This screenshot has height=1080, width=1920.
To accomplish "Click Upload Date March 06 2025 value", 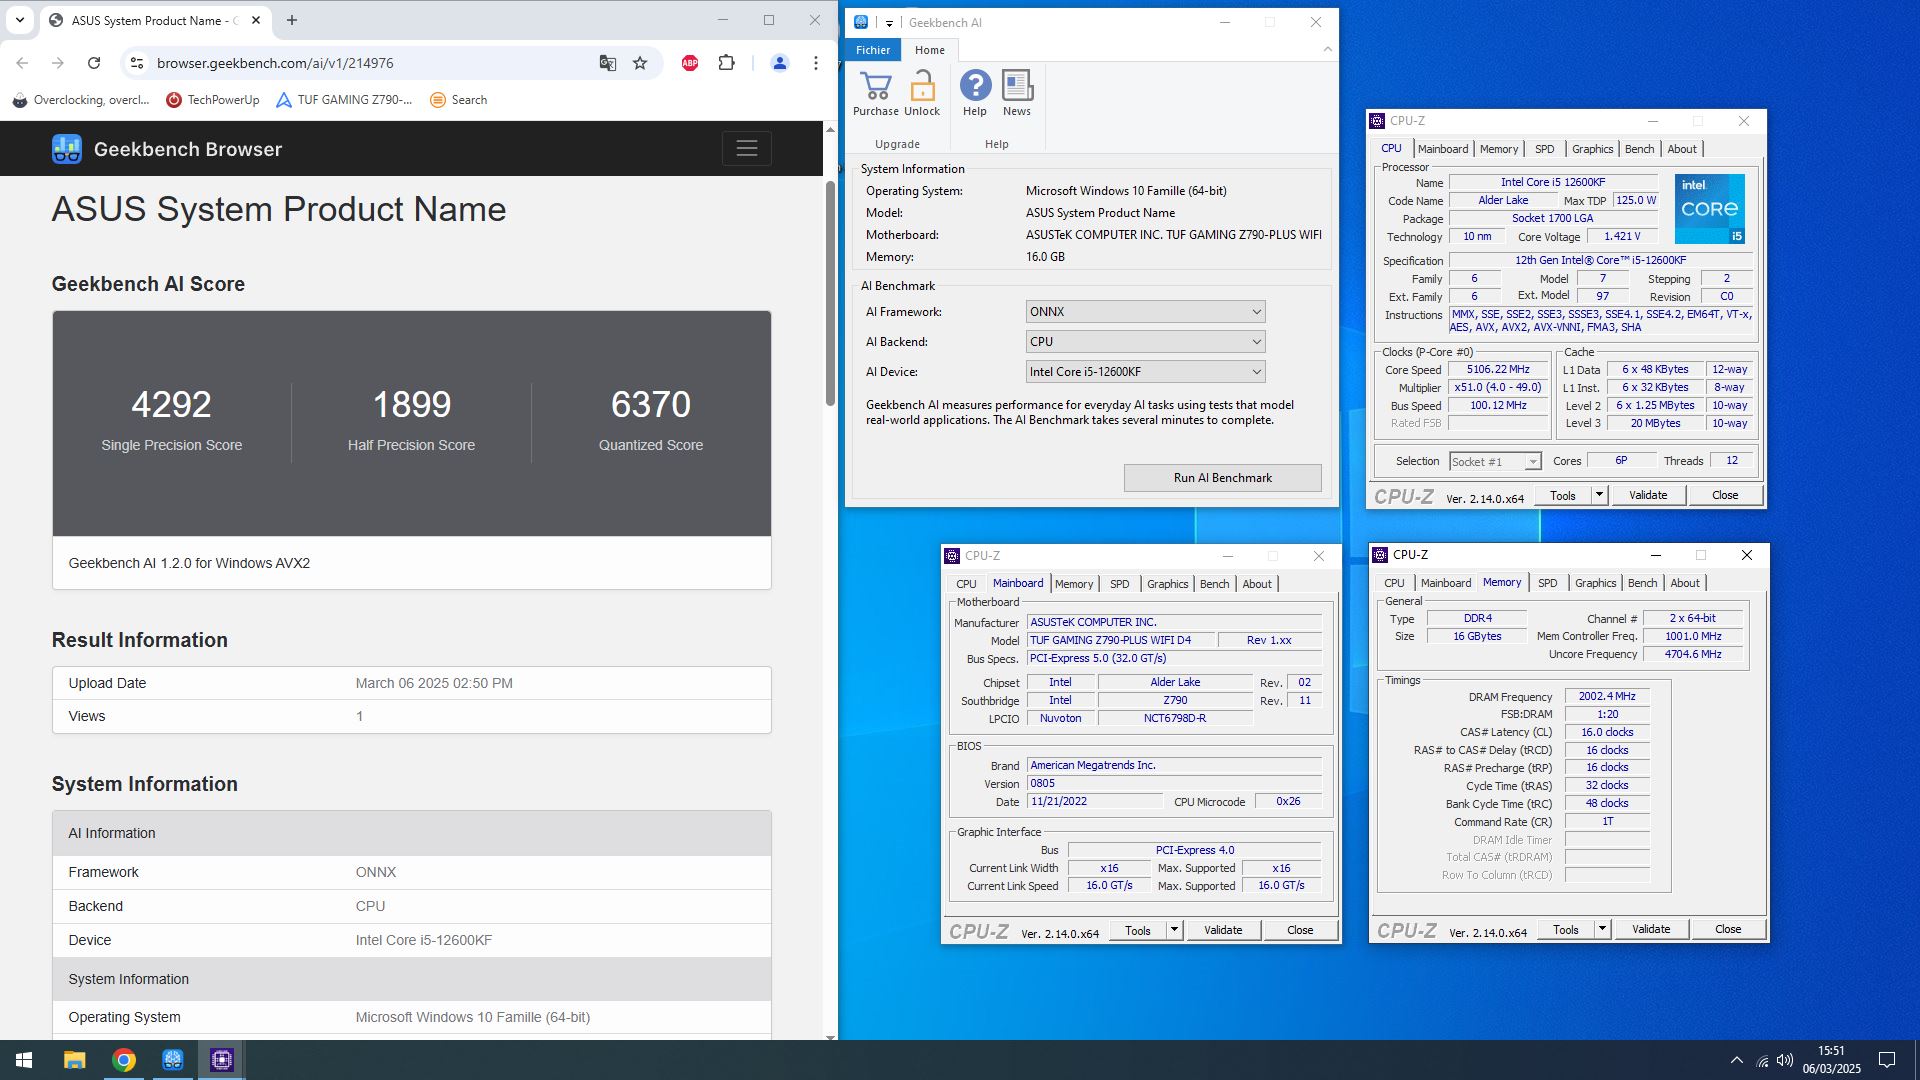I will [434, 683].
